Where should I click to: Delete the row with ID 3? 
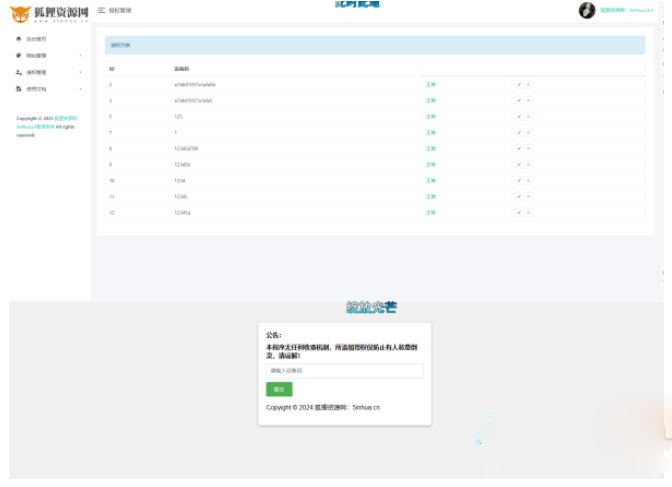pos(528,101)
